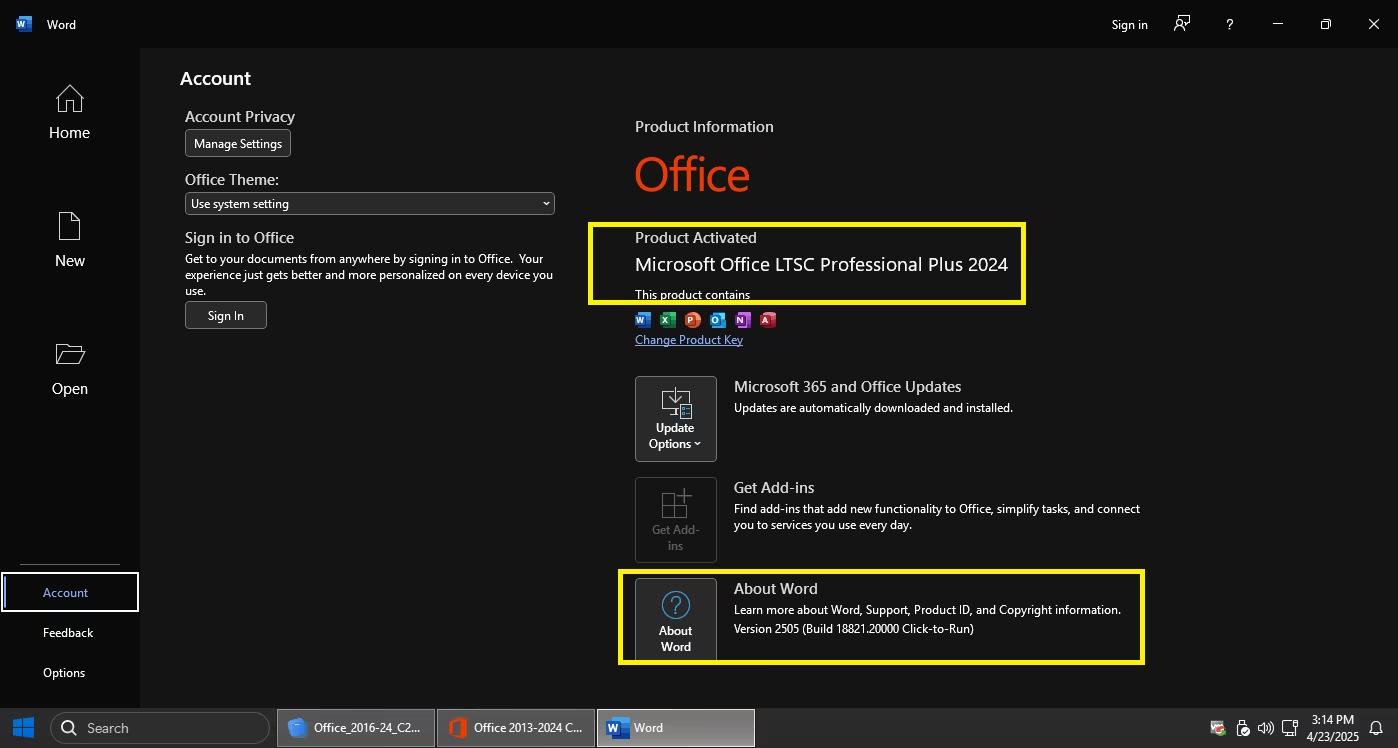
Task: Click the Word icon in the product list
Action: tap(643, 320)
